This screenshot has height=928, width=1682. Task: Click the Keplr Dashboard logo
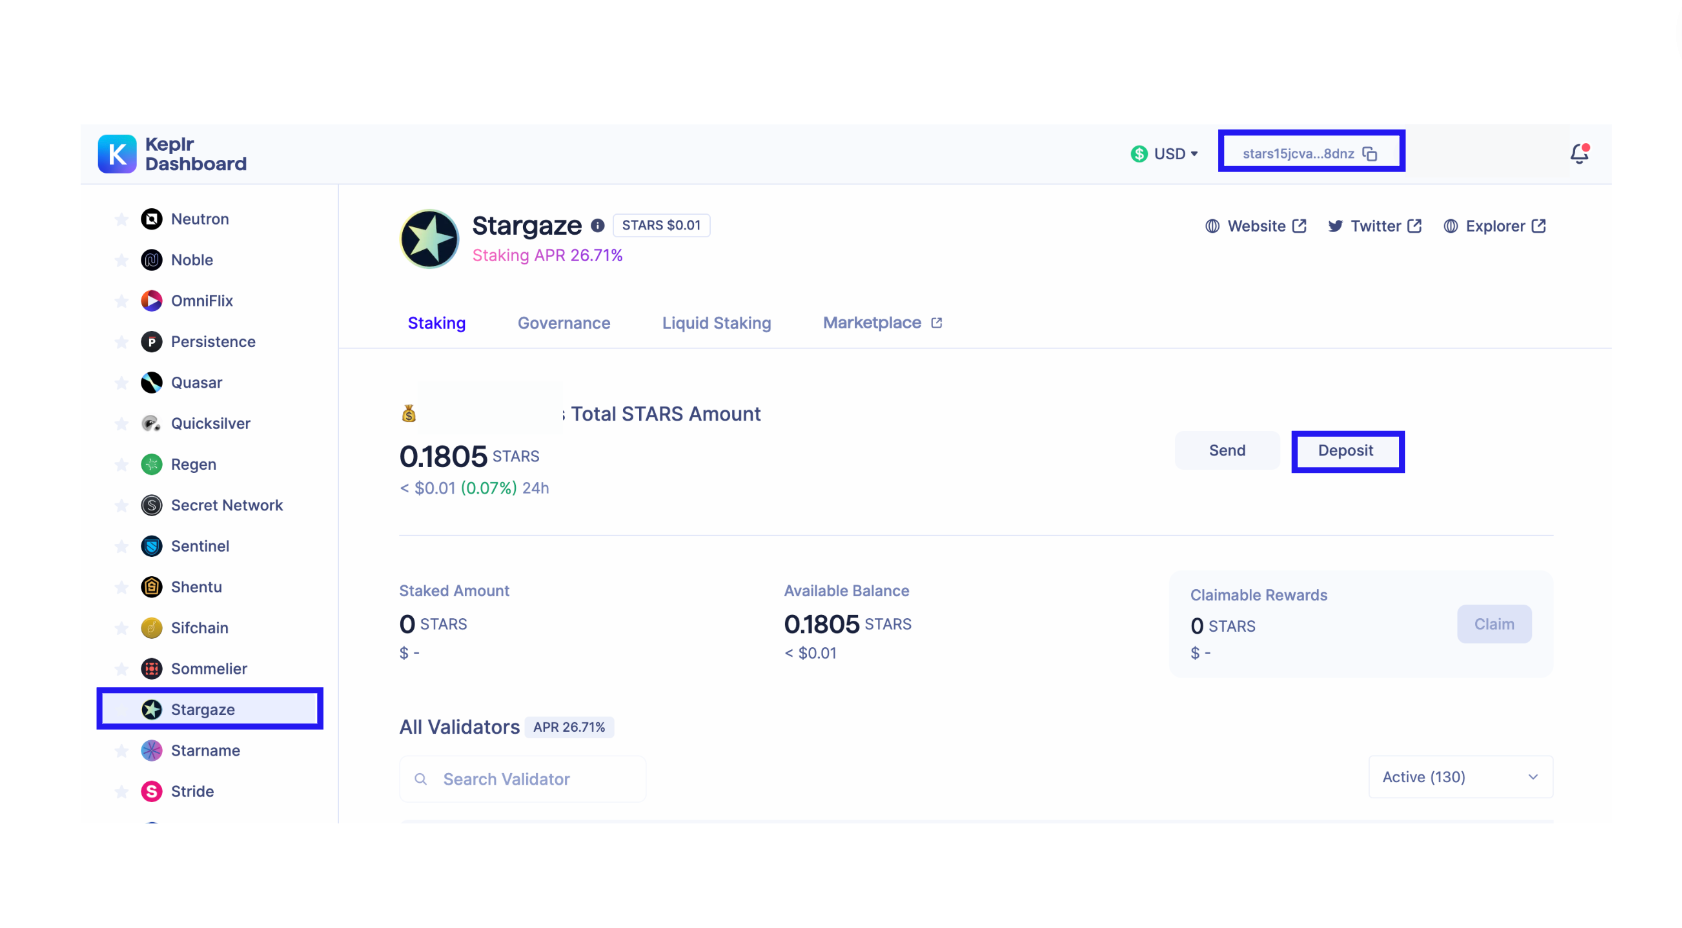click(x=172, y=154)
